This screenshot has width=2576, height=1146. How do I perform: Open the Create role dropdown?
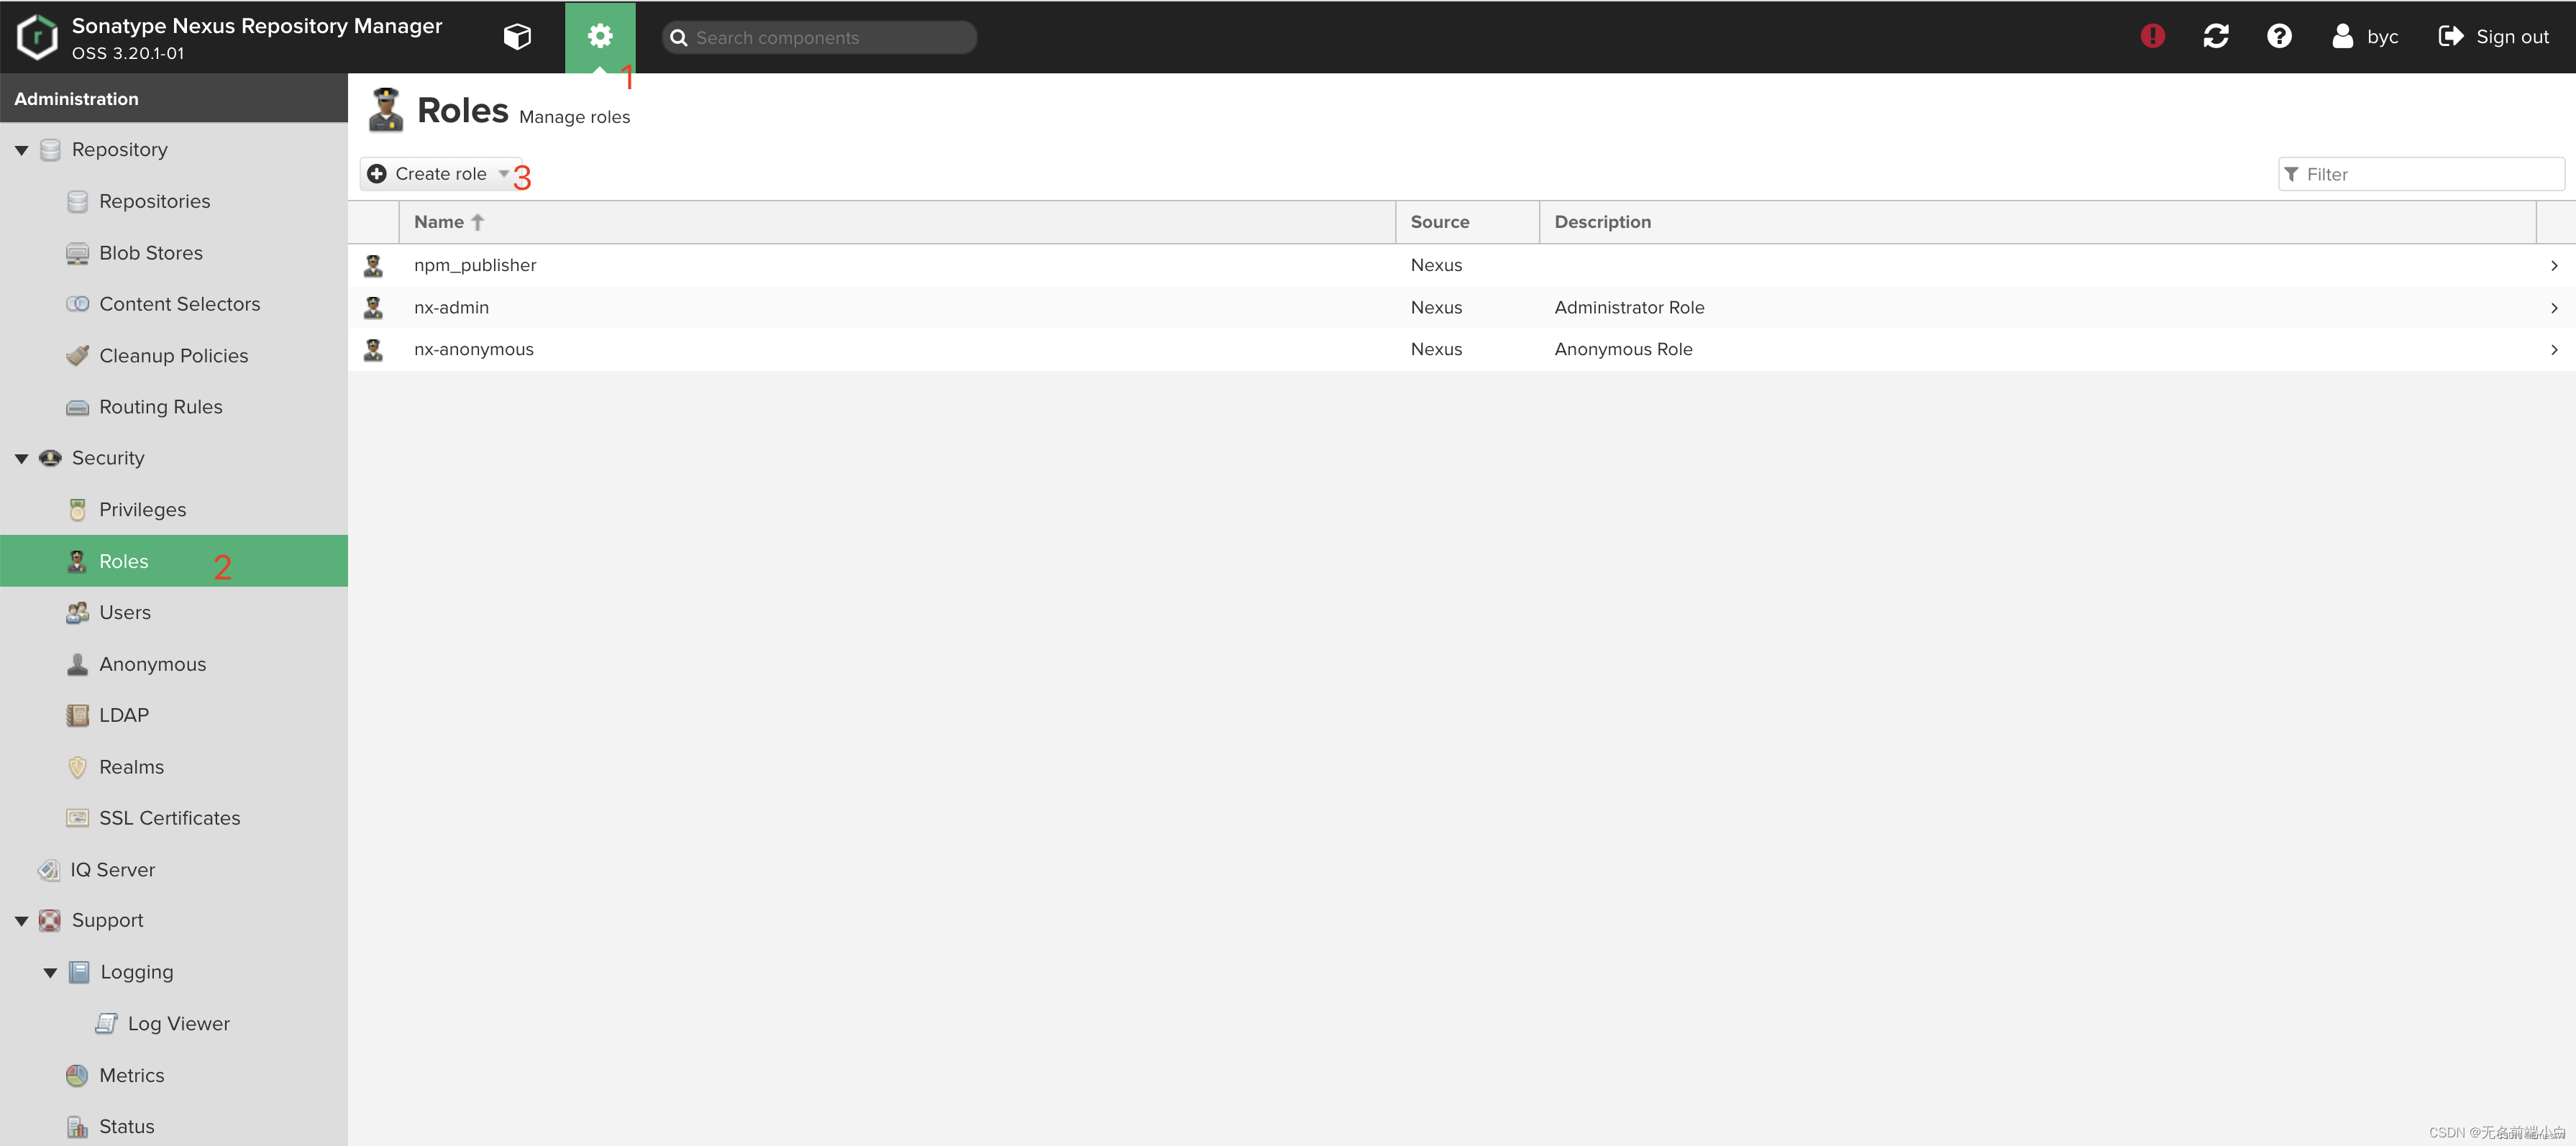click(x=440, y=174)
